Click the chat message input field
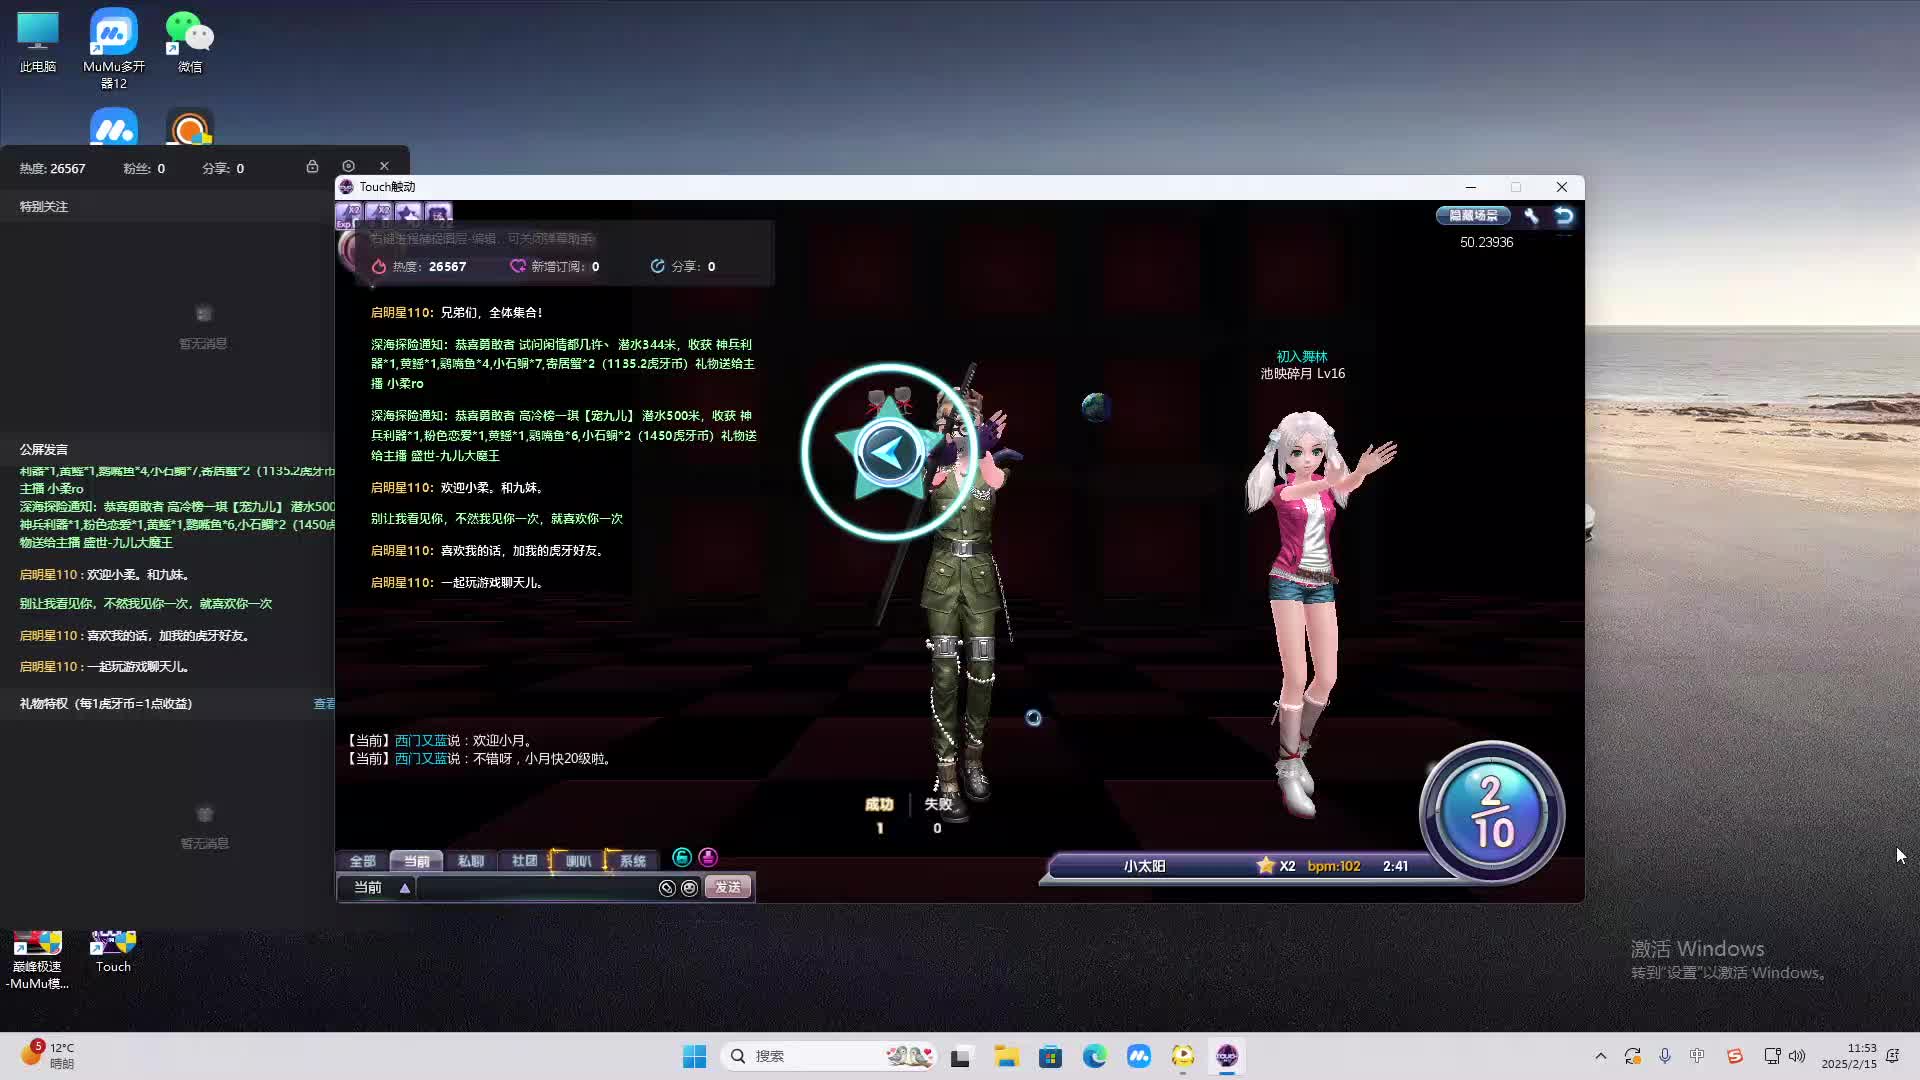The image size is (1920, 1080). coord(535,888)
